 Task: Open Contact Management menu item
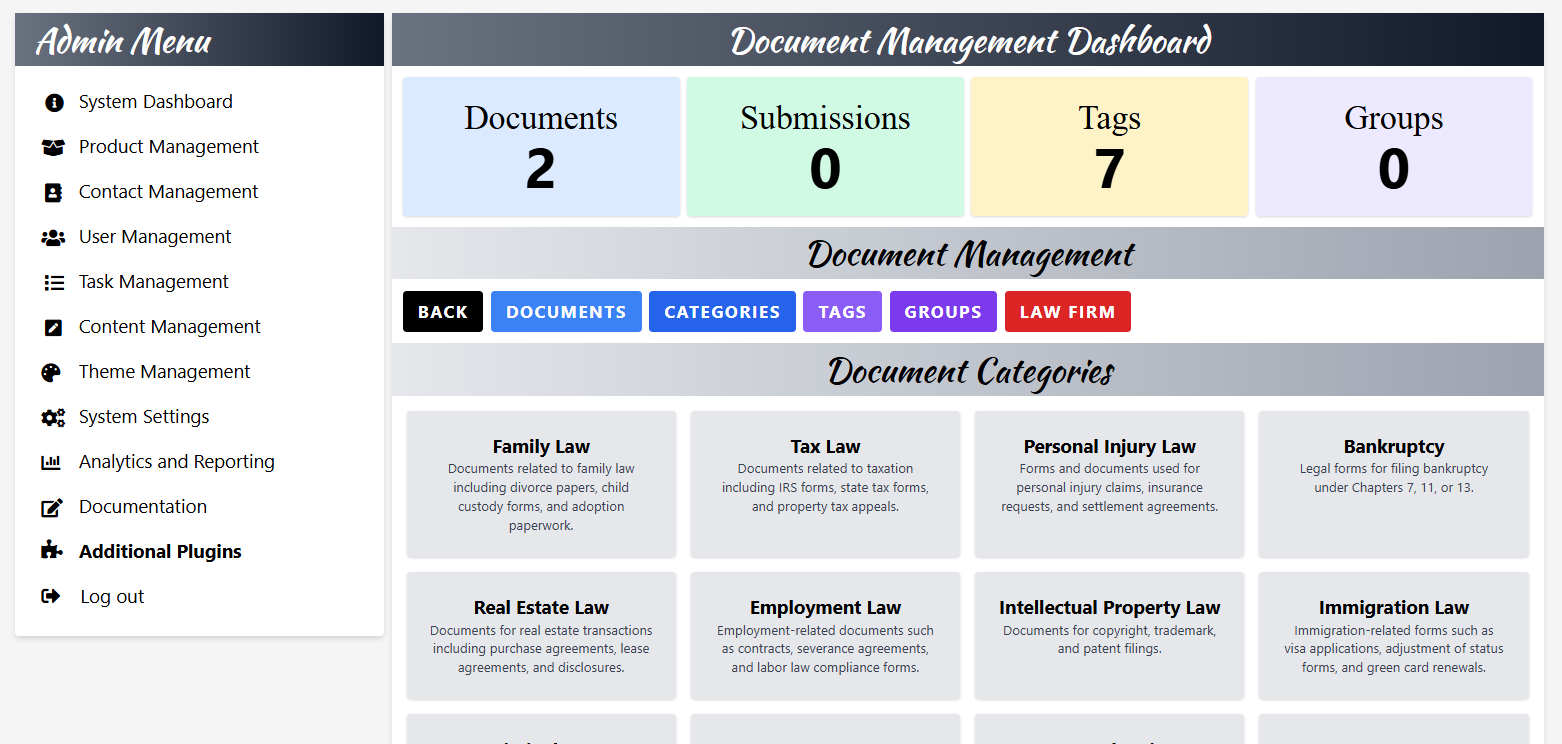pyautogui.click(x=169, y=192)
